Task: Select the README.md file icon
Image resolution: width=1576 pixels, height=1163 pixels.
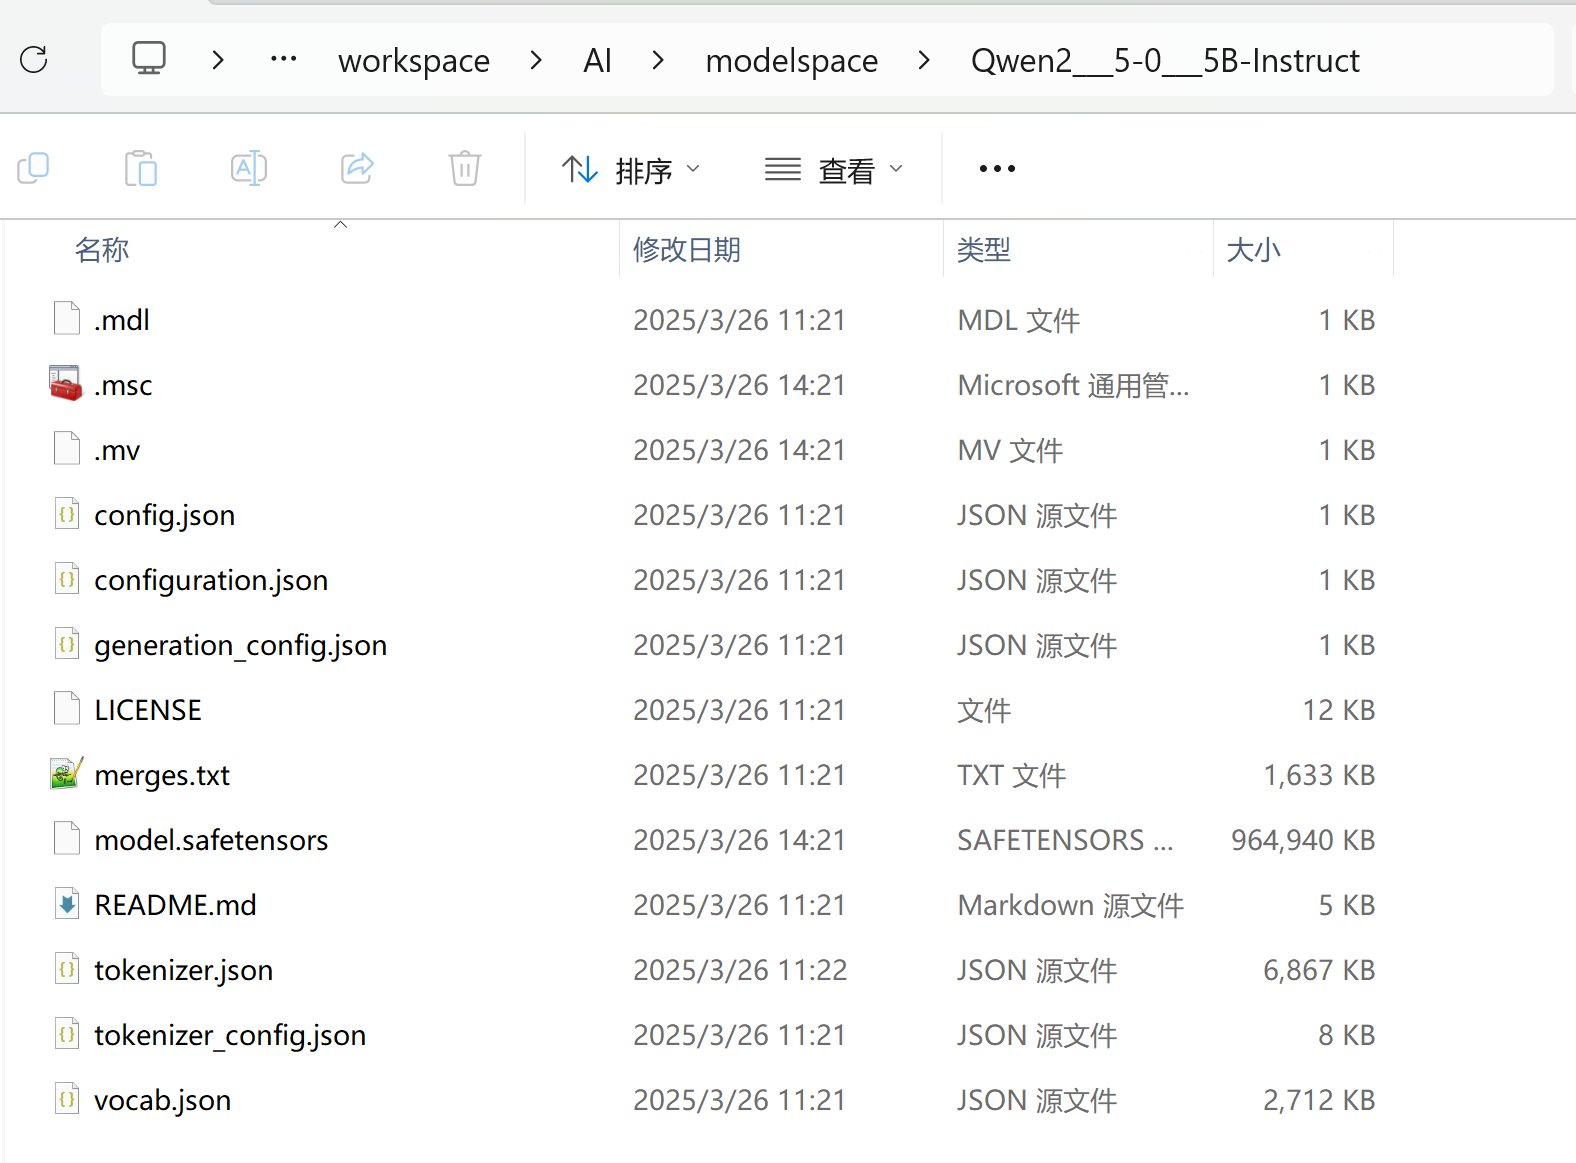Action: coord(67,904)
